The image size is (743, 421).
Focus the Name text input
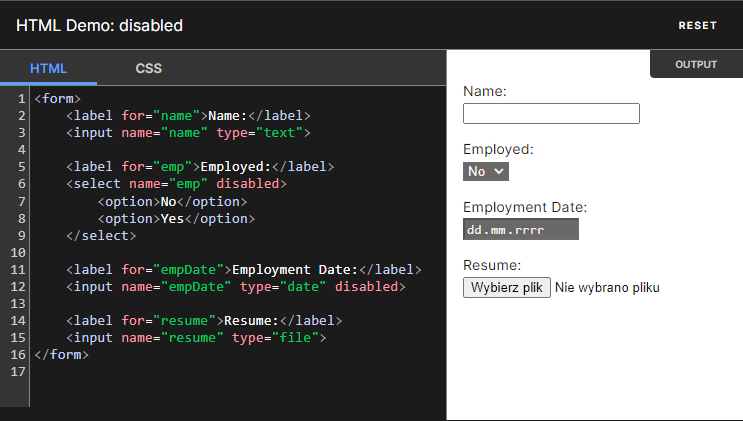point(551,113)
